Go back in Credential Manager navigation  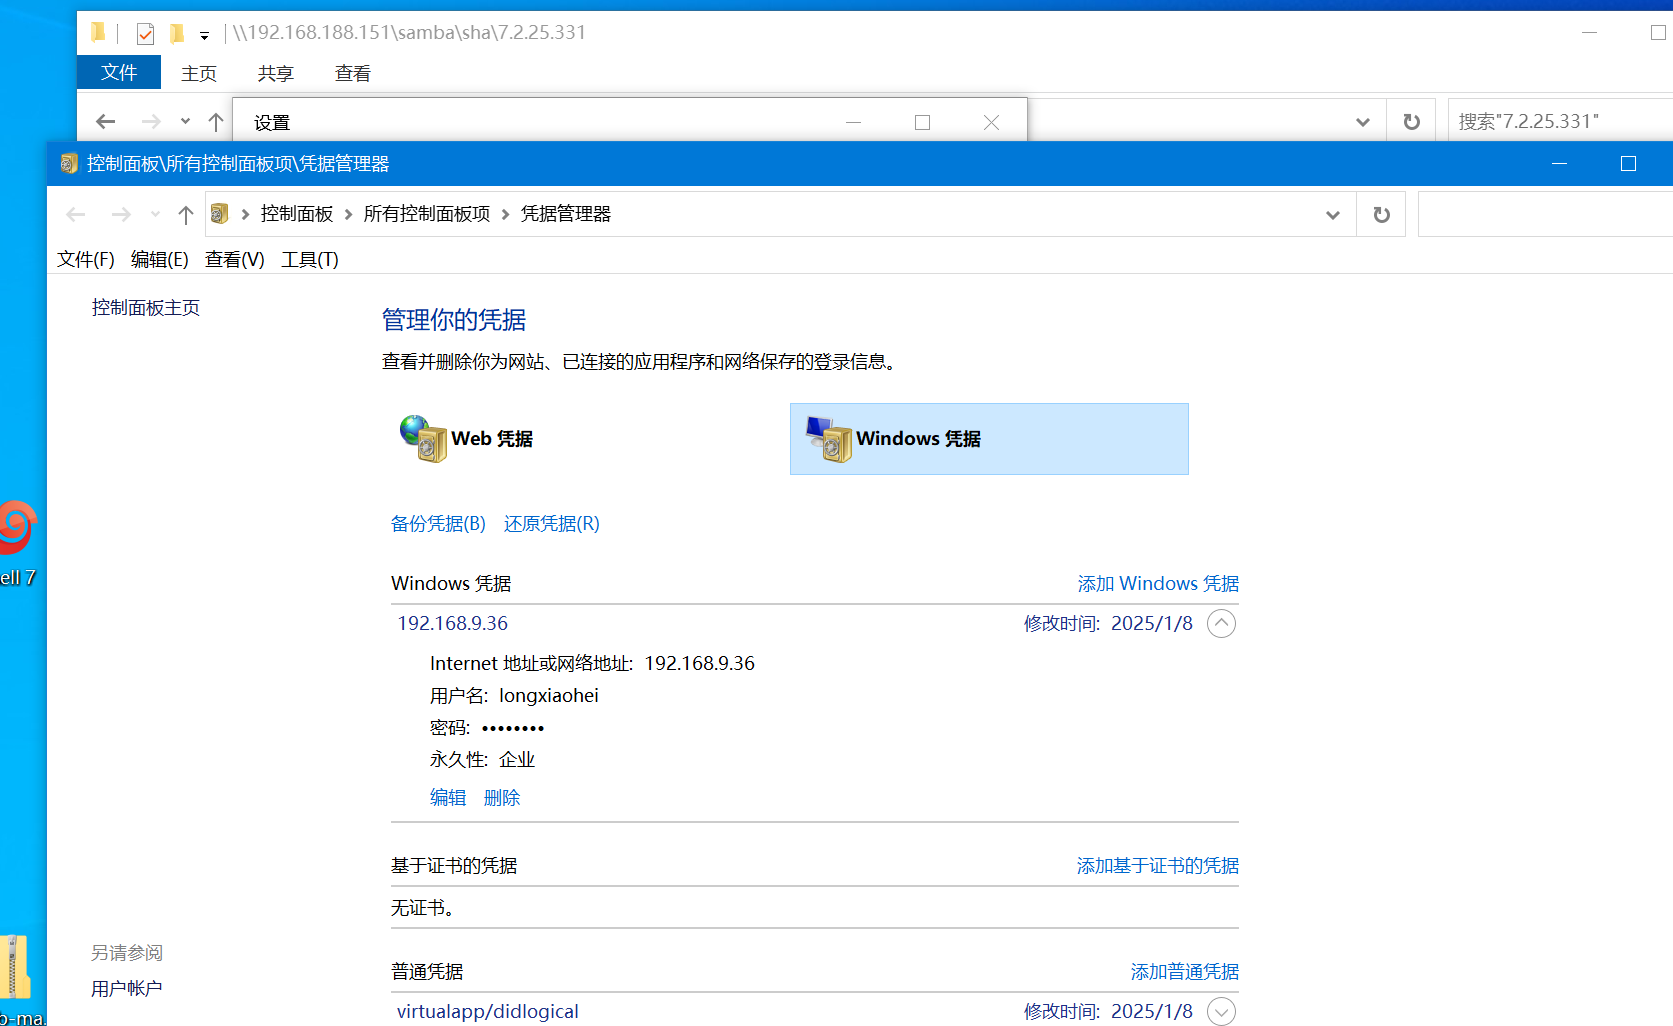(x=76, y=214)
